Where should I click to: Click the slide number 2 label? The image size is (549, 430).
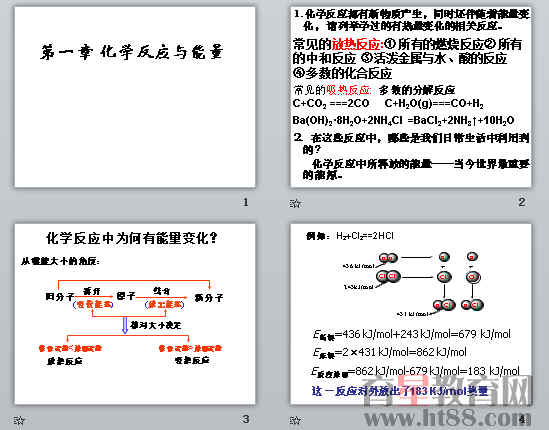pos(521,202)
